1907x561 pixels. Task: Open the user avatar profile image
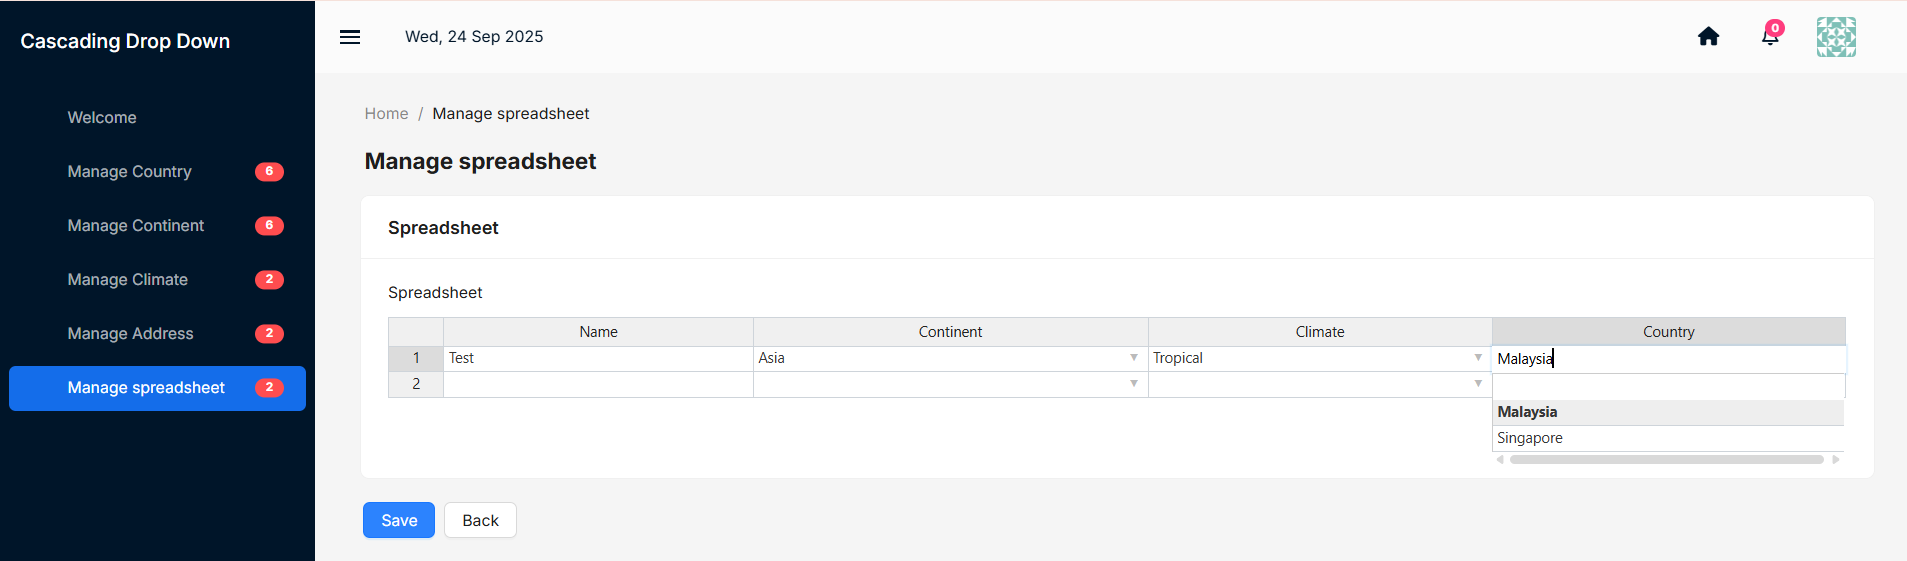1836,37
